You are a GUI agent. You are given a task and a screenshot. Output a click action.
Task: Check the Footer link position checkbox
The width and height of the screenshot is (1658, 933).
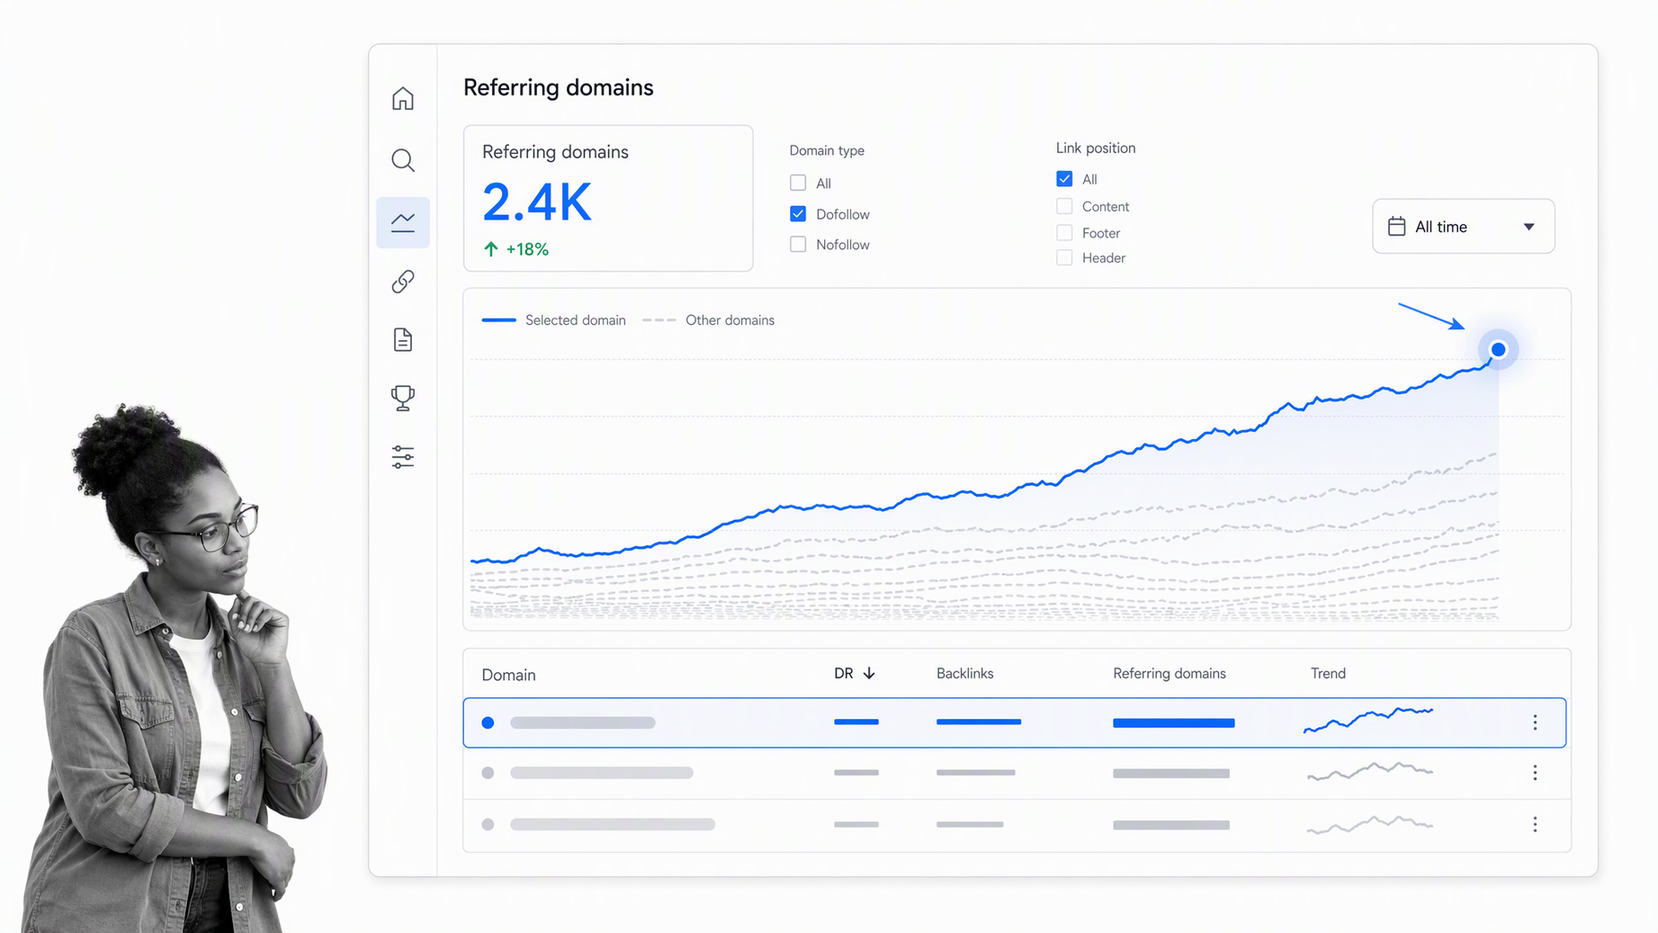coord(1064,233)
